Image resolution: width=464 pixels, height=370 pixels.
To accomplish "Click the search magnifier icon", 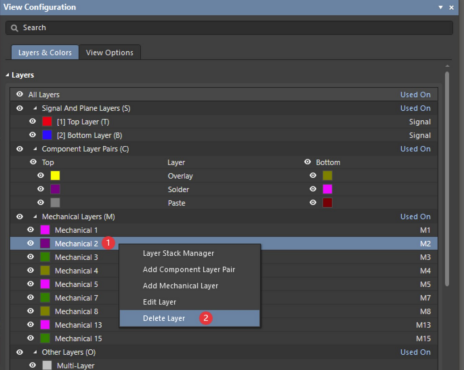I will point(14,28).
